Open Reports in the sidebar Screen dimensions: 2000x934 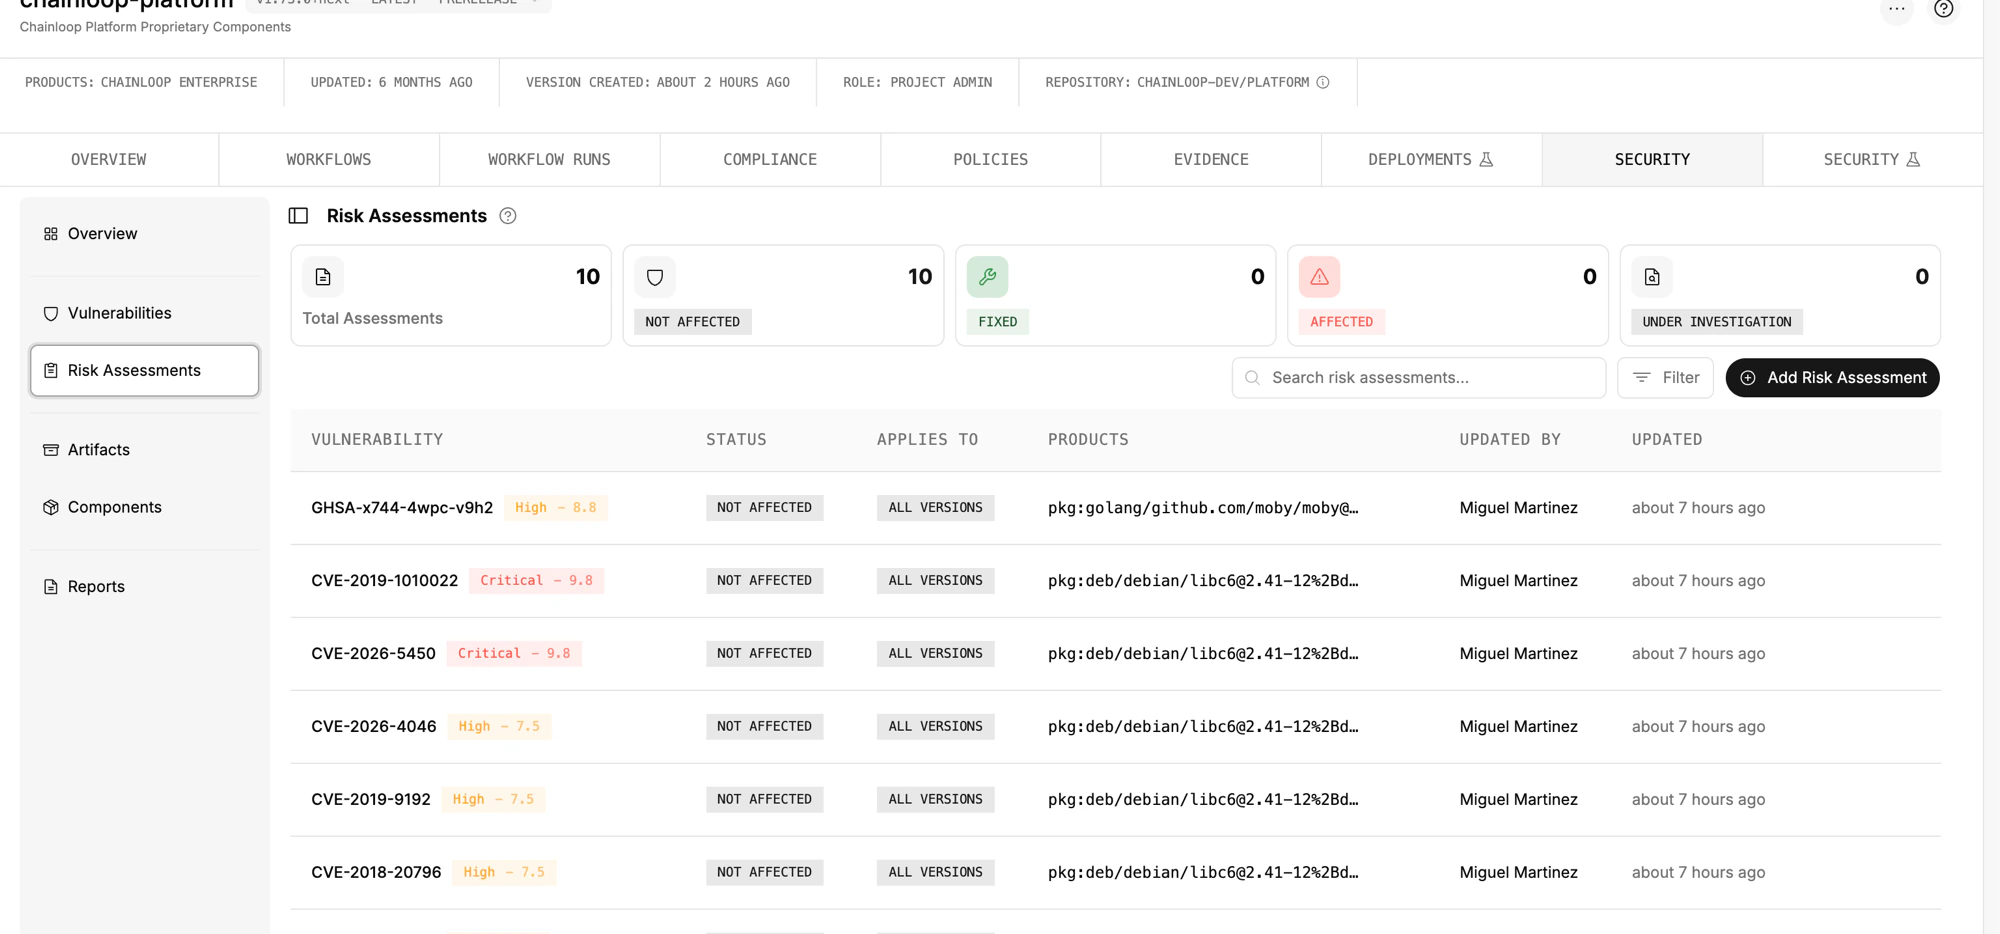tap(145, 587)
